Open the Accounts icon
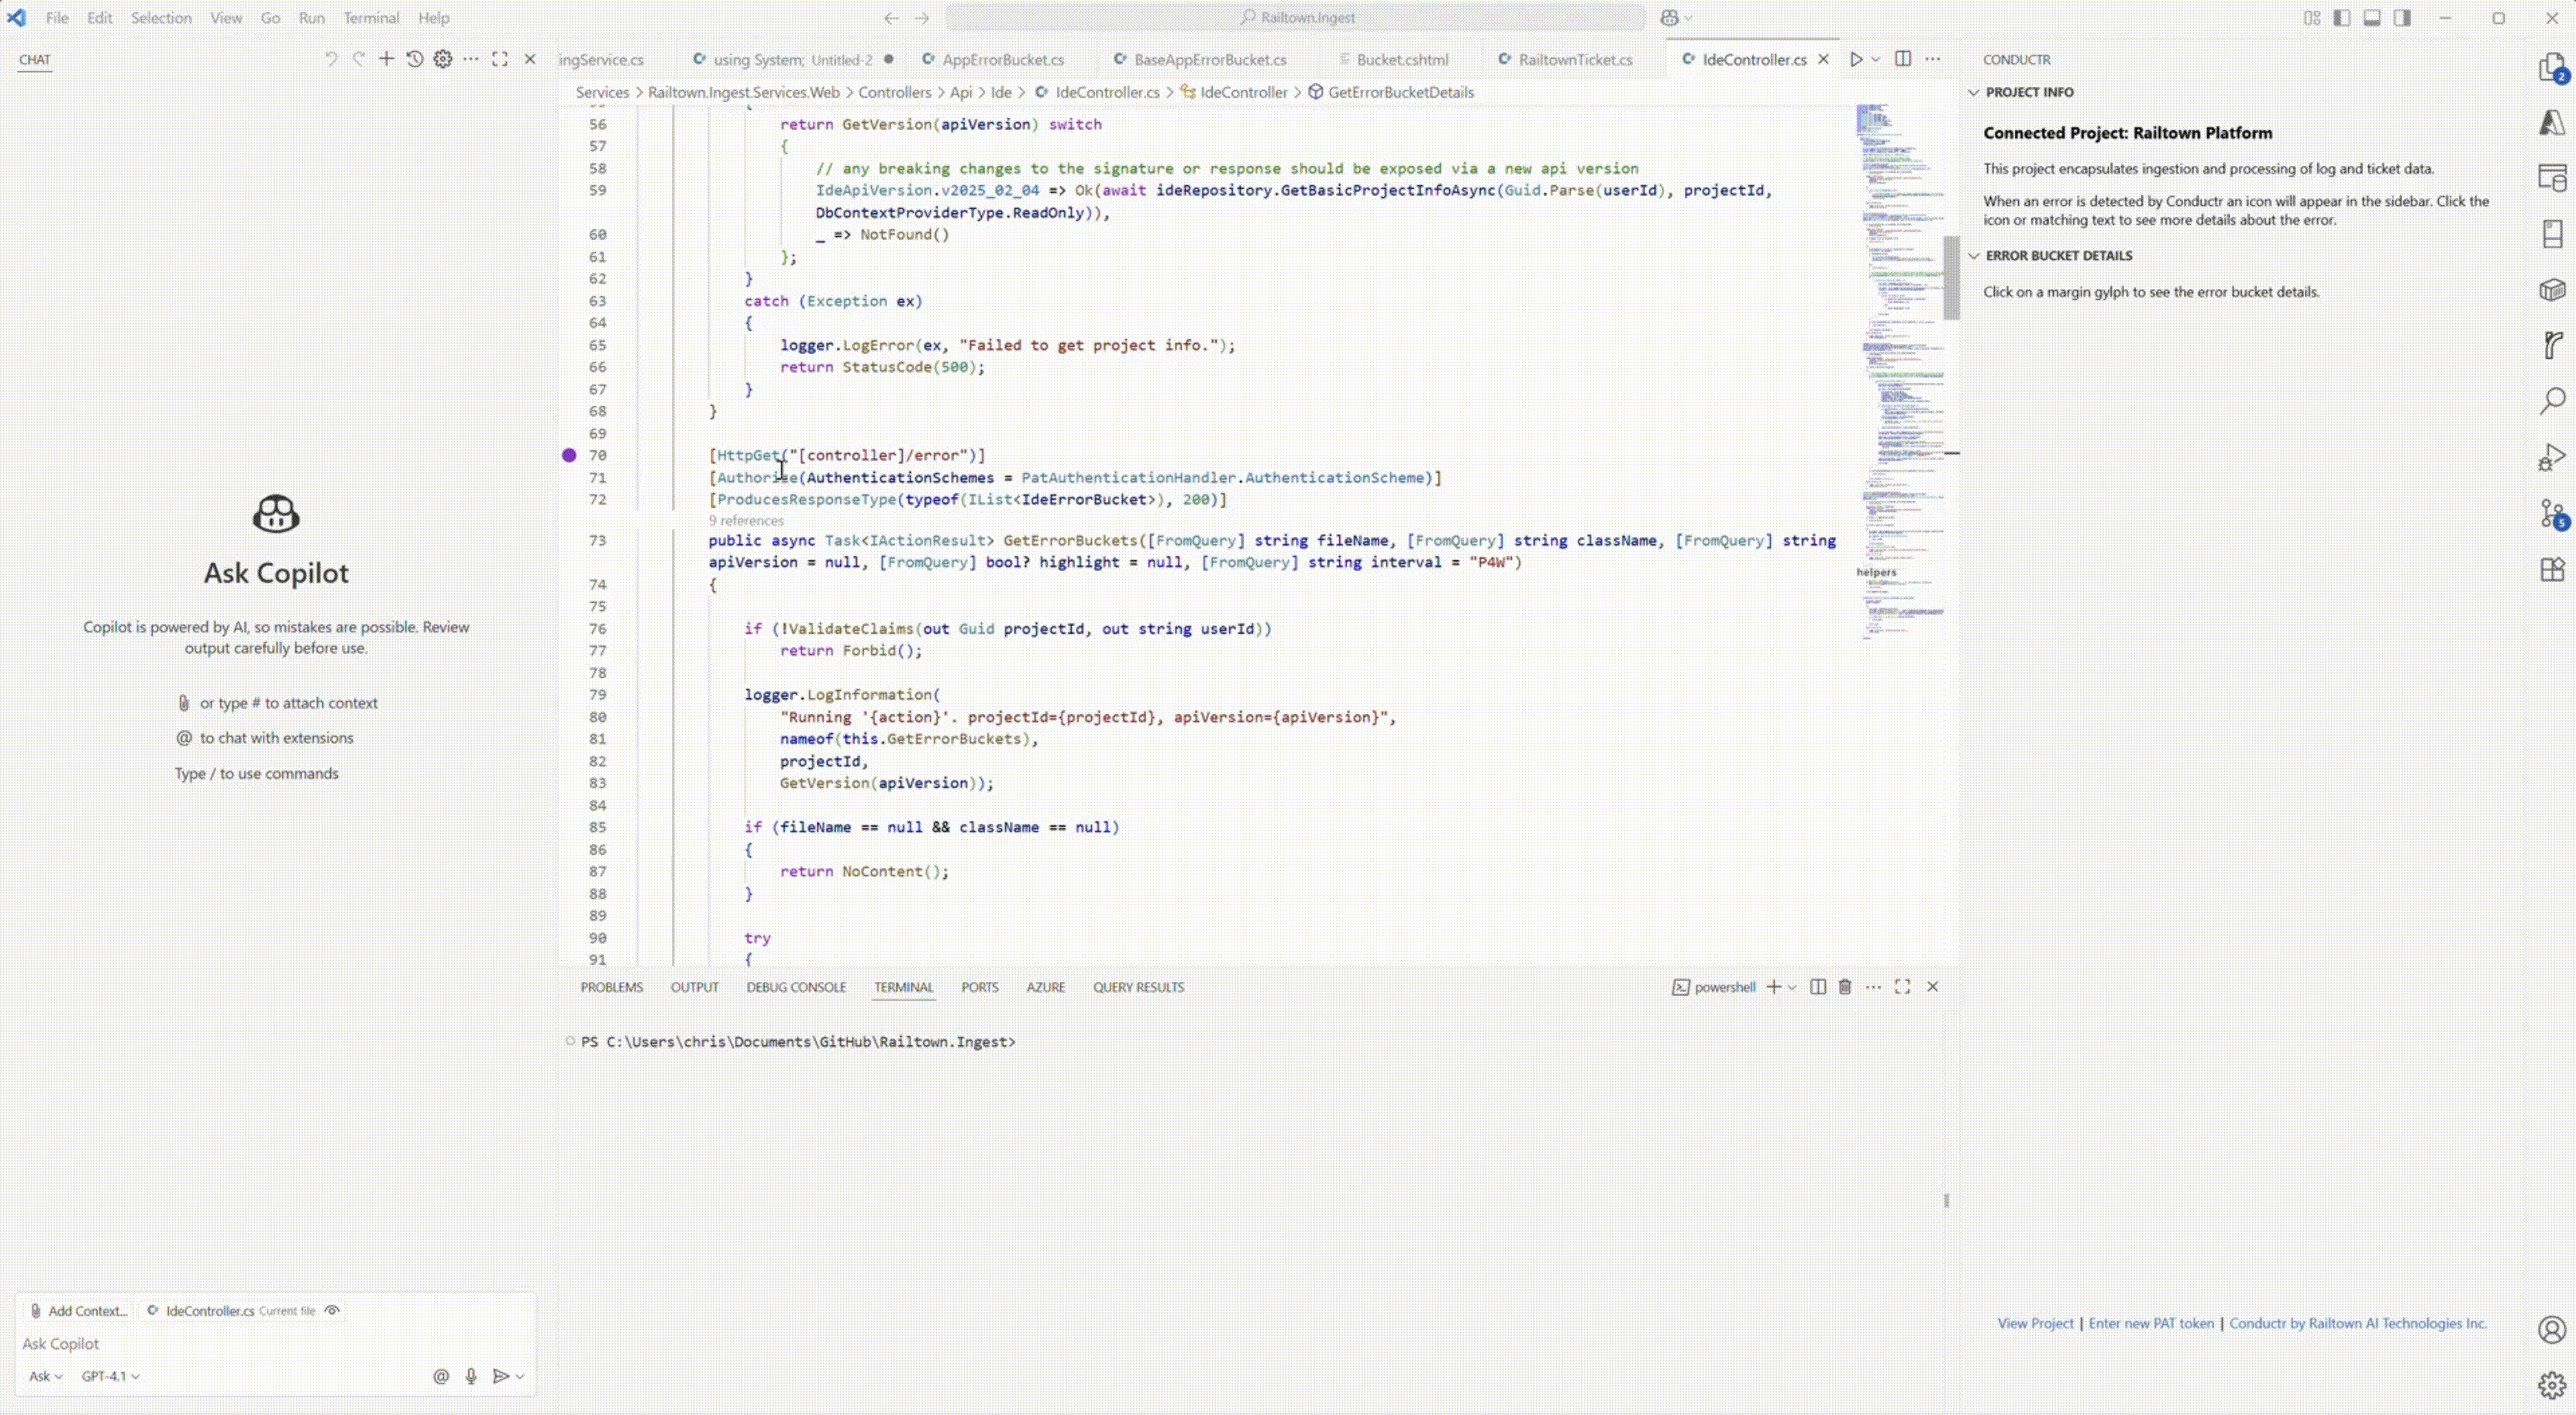The image size is (2576, 1415). click(2552, 1329)
